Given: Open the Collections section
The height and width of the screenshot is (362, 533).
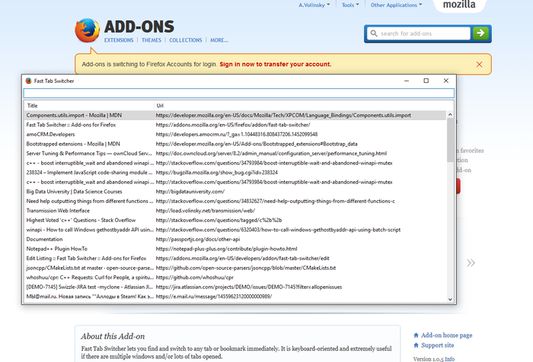Looking at the screenshot, I should coord(186,40).
